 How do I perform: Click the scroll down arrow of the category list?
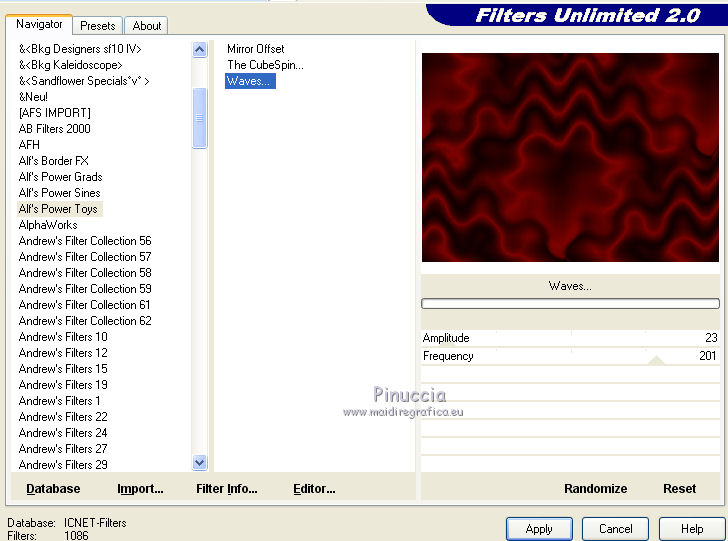[x=200, y=463]
